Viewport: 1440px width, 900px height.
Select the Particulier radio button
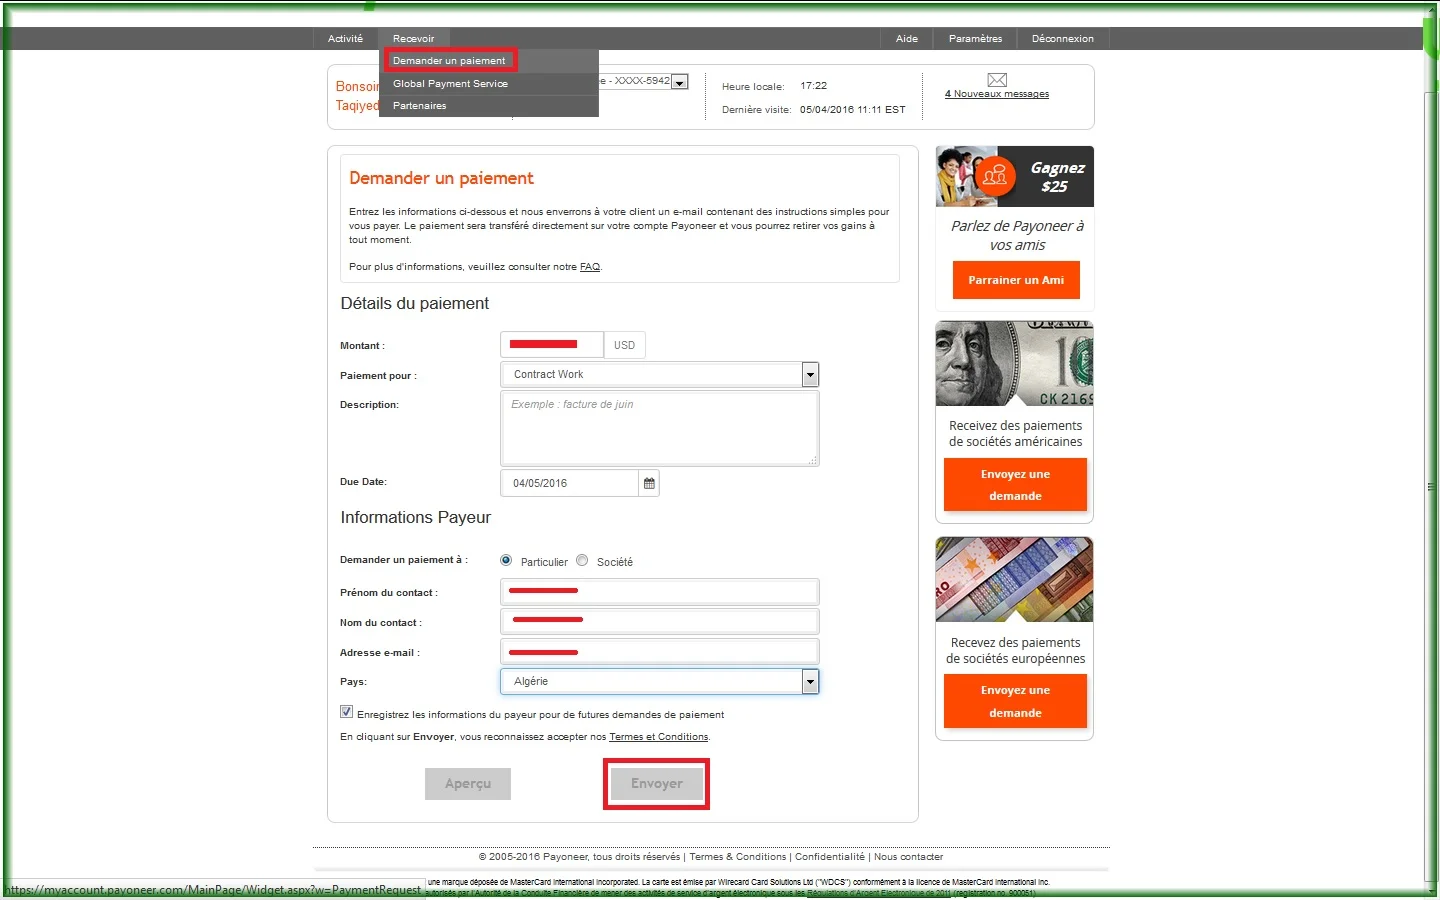point(506,561)
